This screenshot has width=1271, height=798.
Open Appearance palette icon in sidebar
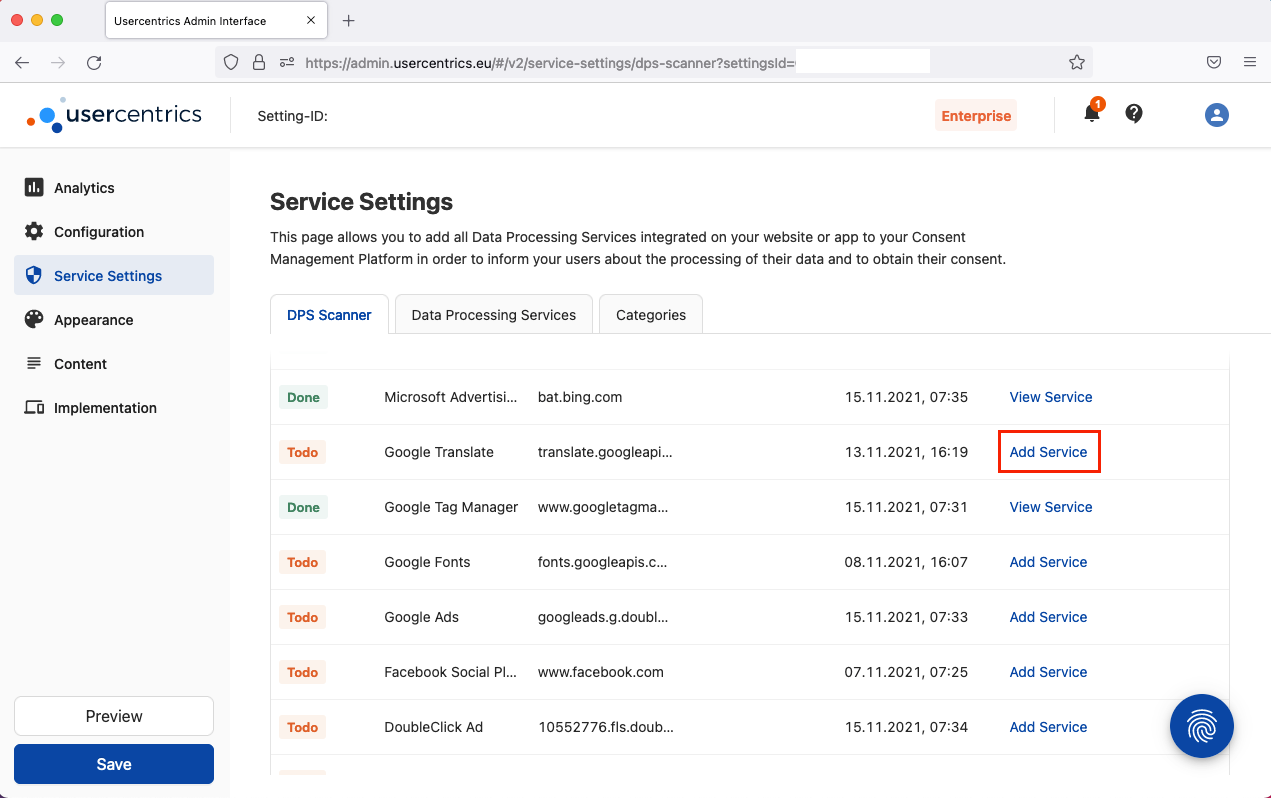[34, 320]
